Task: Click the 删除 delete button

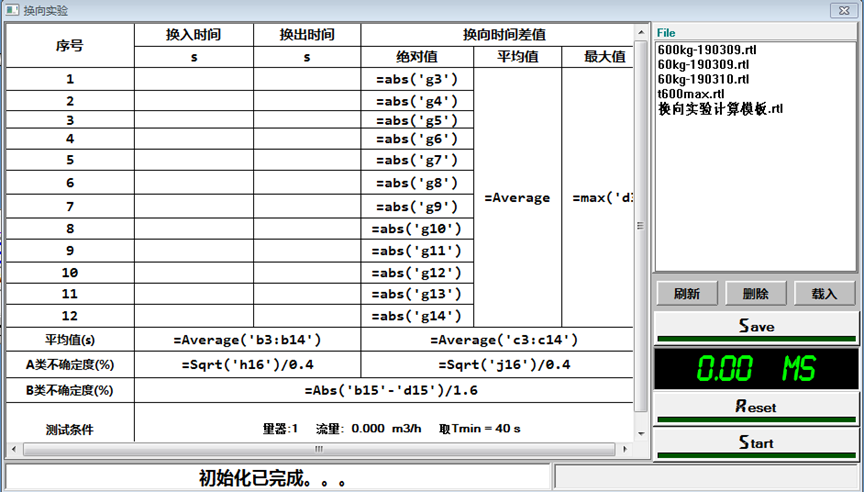Action: (755, 294)
